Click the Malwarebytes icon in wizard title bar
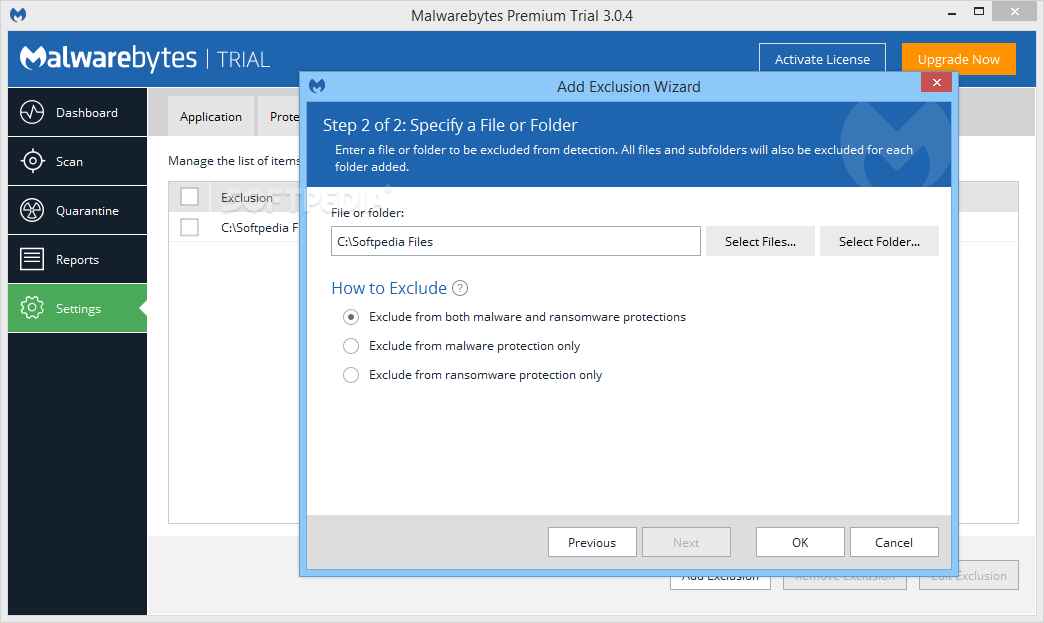 tap(317, 86)
